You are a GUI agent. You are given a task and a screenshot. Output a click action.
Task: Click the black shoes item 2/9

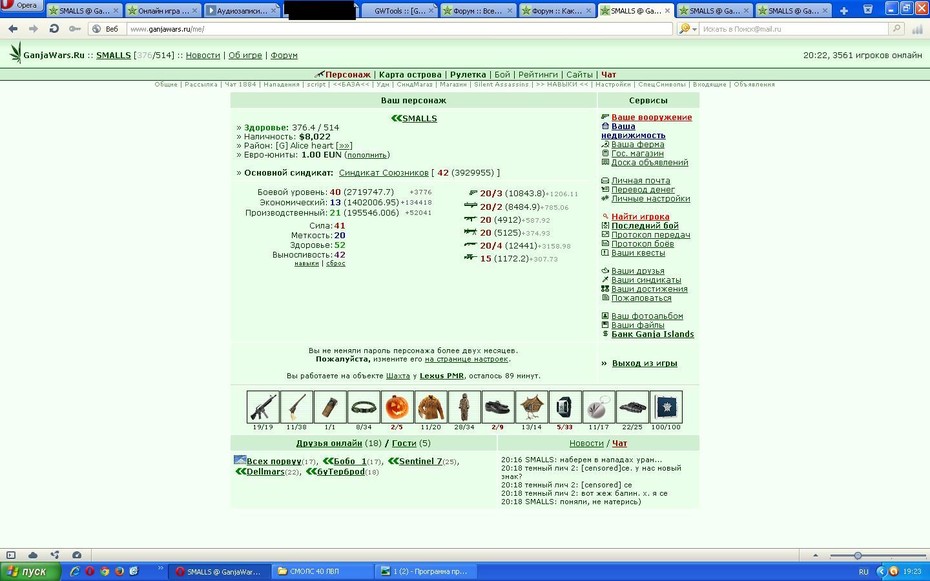[498, 407]
